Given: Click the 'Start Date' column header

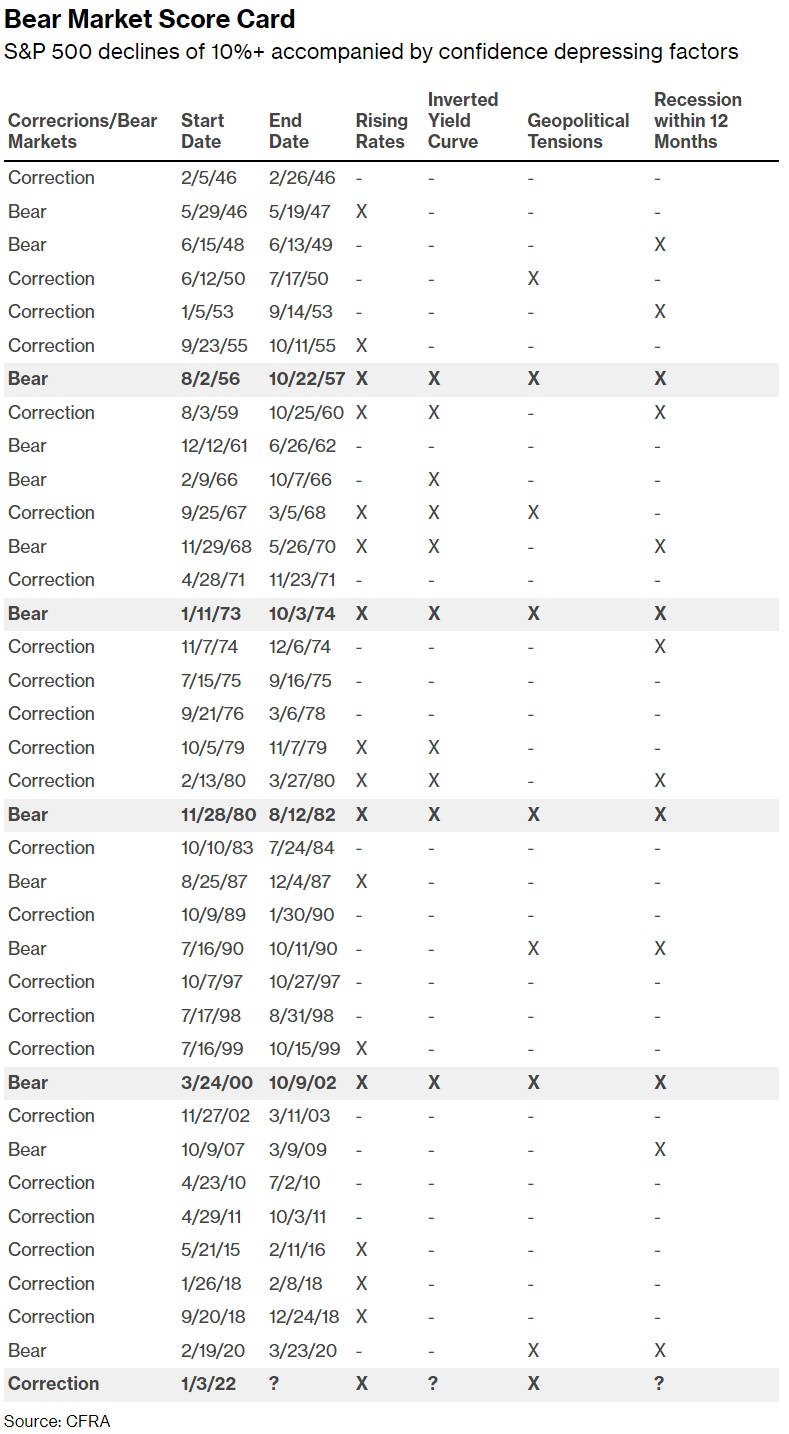Looking at the screenshot, I should coord(202,131).
